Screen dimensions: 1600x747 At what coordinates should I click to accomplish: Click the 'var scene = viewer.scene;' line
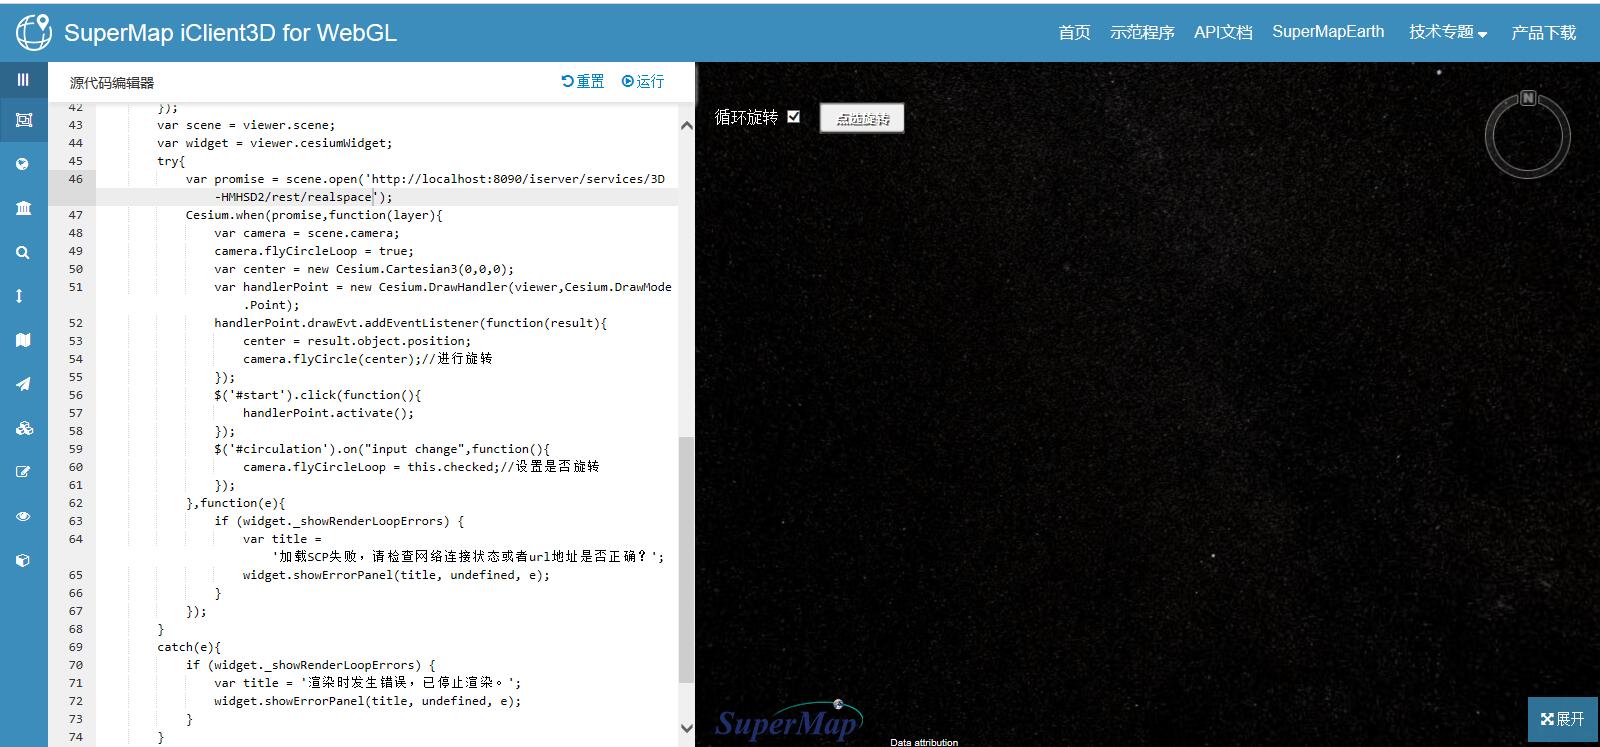(x=246, y=125)
